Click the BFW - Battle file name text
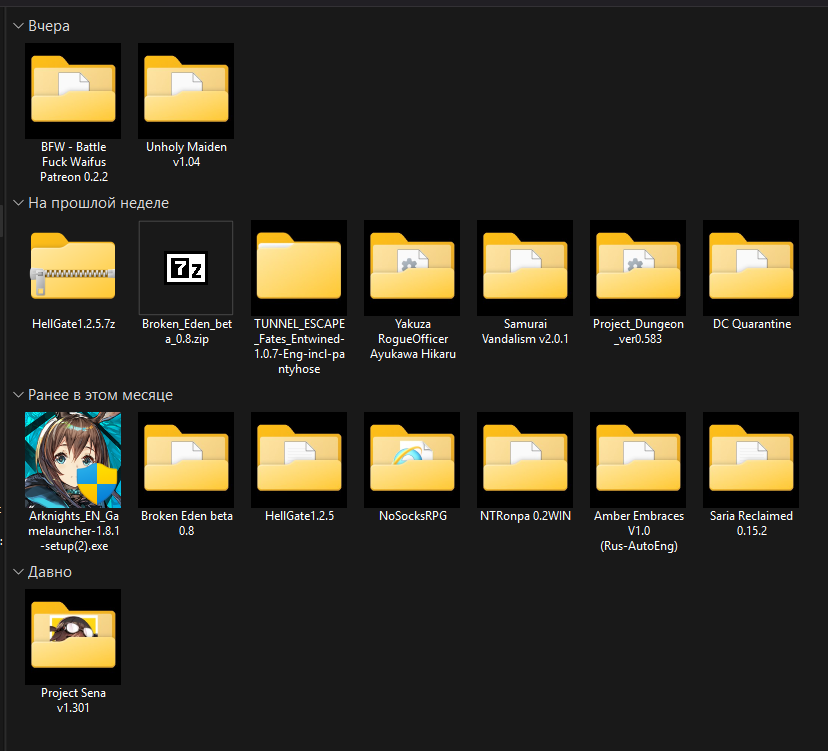 coord(73,162)
